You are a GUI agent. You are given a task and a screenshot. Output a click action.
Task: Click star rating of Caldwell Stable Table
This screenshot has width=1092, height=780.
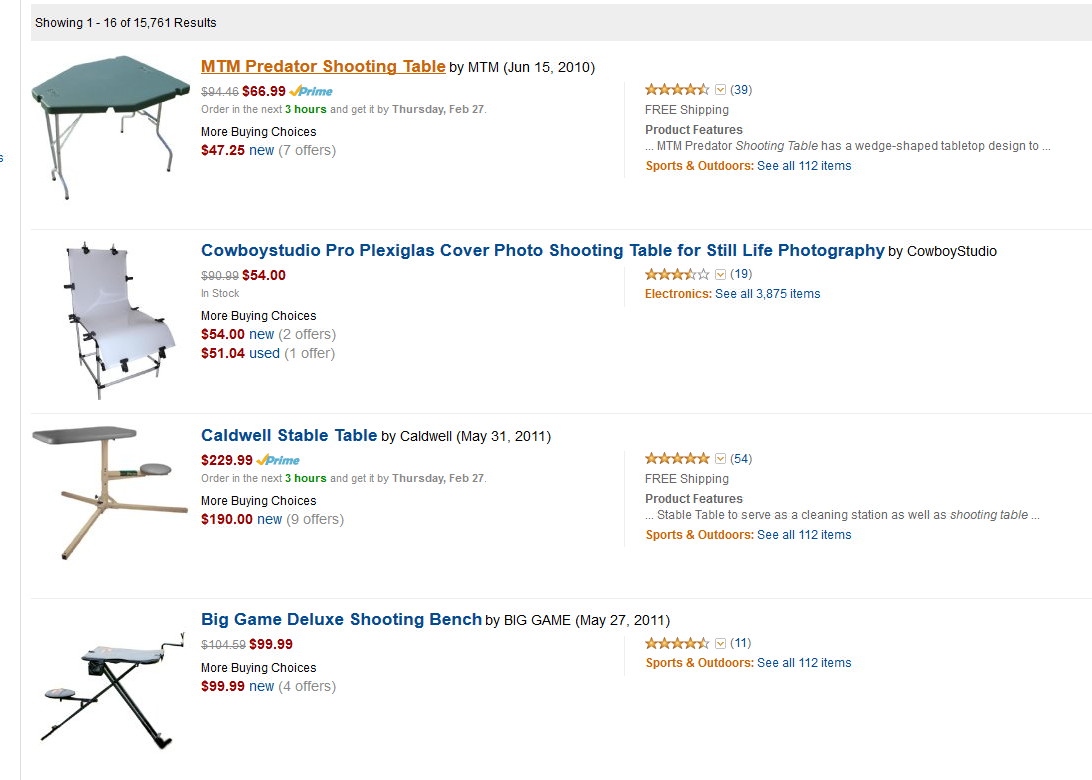(677, 459)
